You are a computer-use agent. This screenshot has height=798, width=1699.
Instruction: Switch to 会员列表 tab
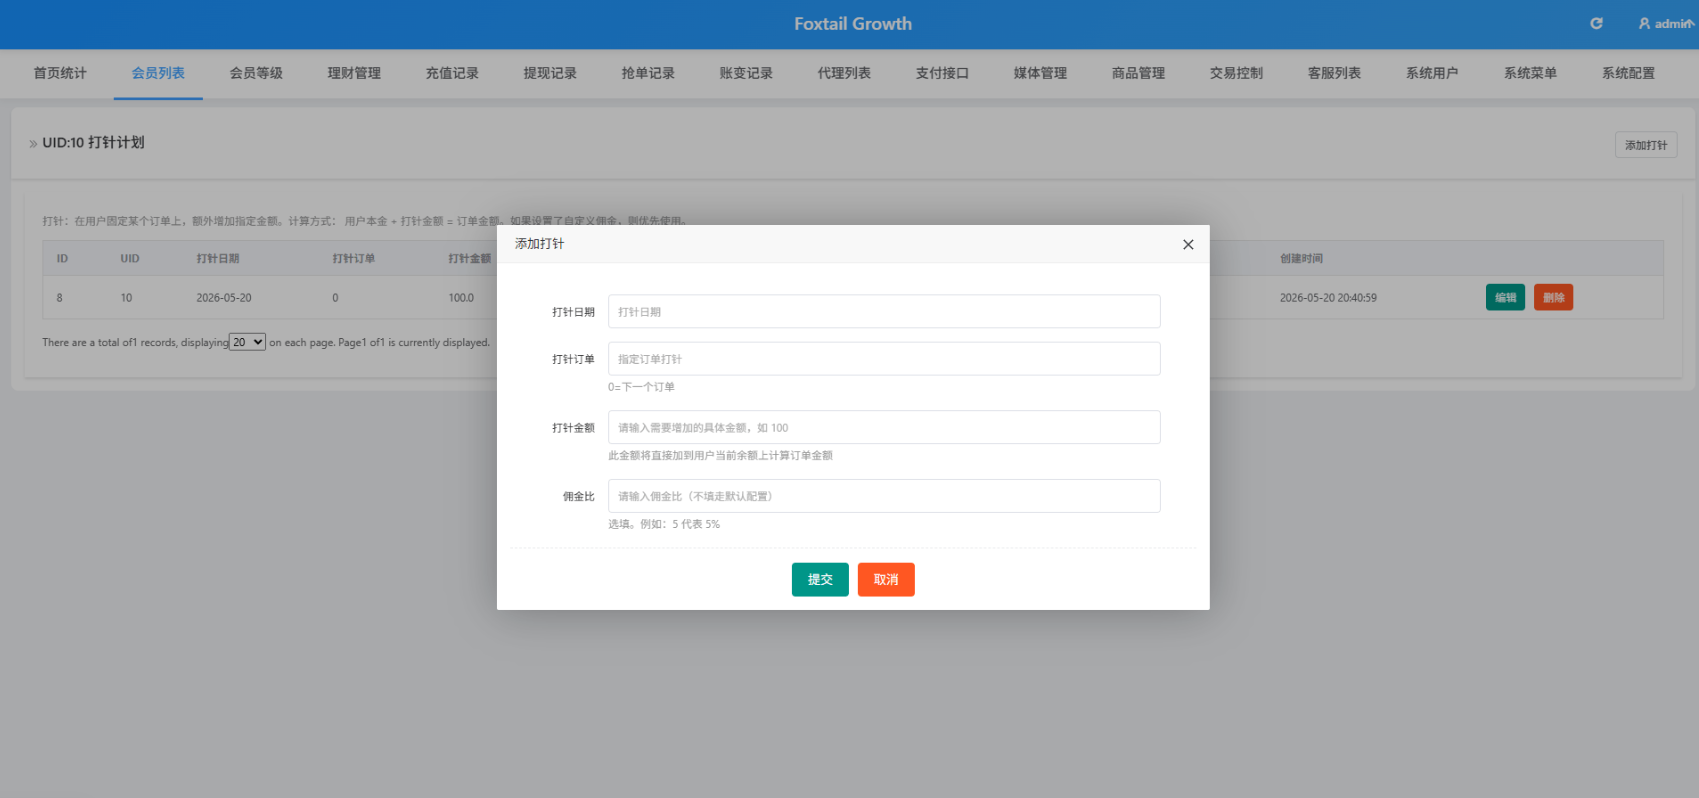tap(158, 73)
